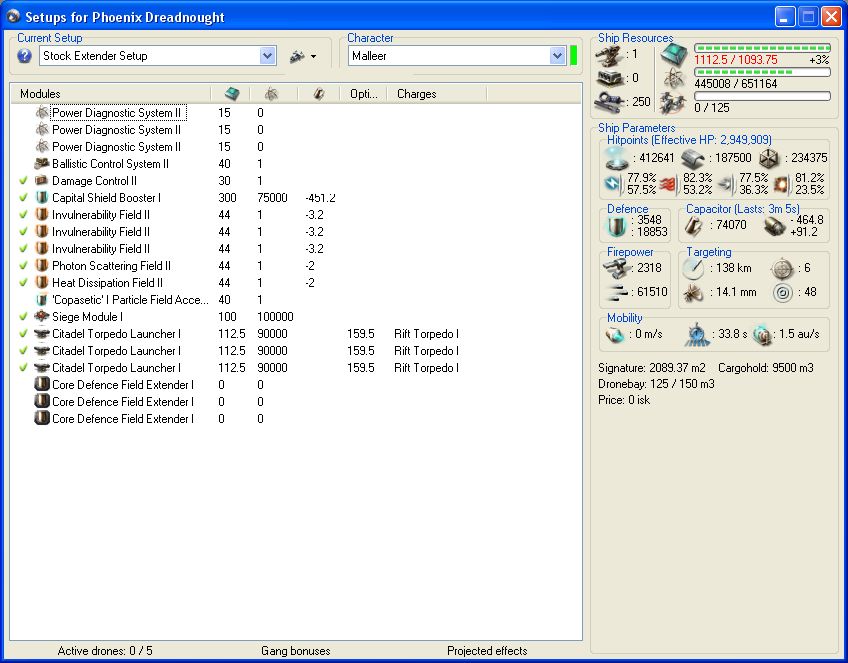The image size is (848, 663).
Task: Click the shield hitpoints icon showing 412641
Action: [x=616, y=158]
